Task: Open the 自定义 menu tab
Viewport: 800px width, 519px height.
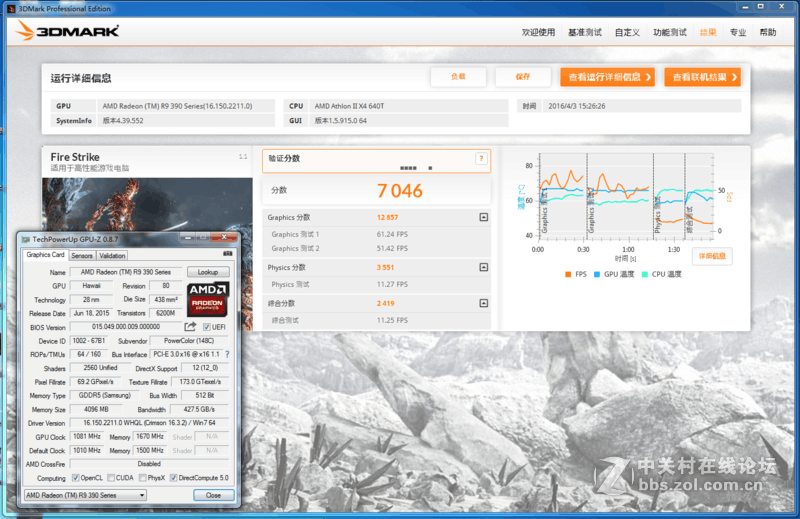Action: point(627,32)
